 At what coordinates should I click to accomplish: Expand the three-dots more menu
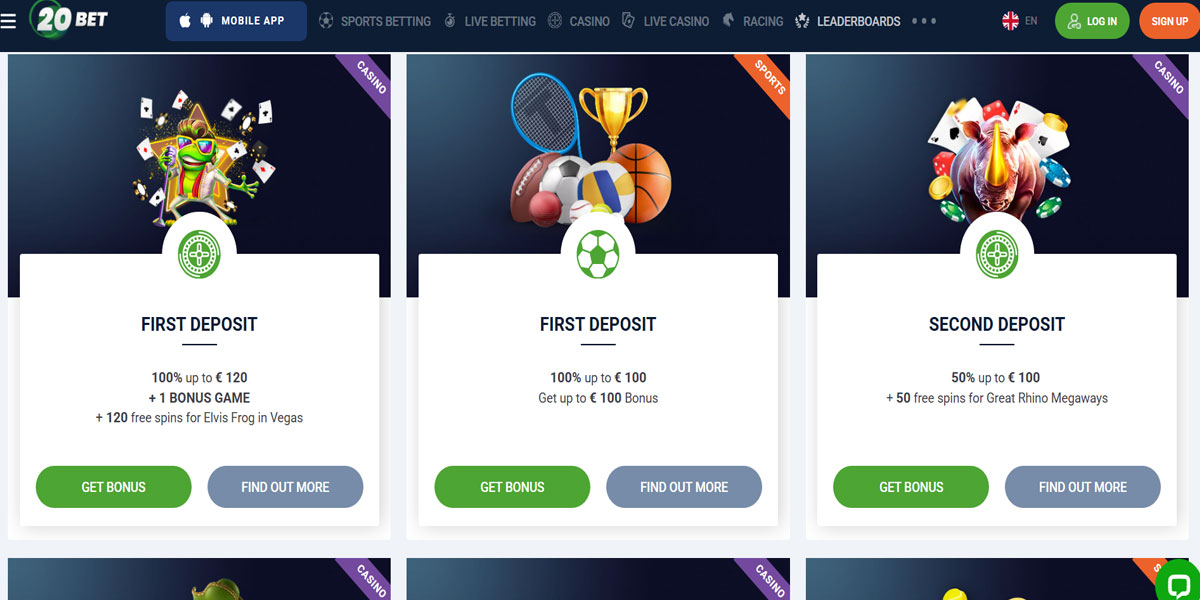tap(924, 21)
